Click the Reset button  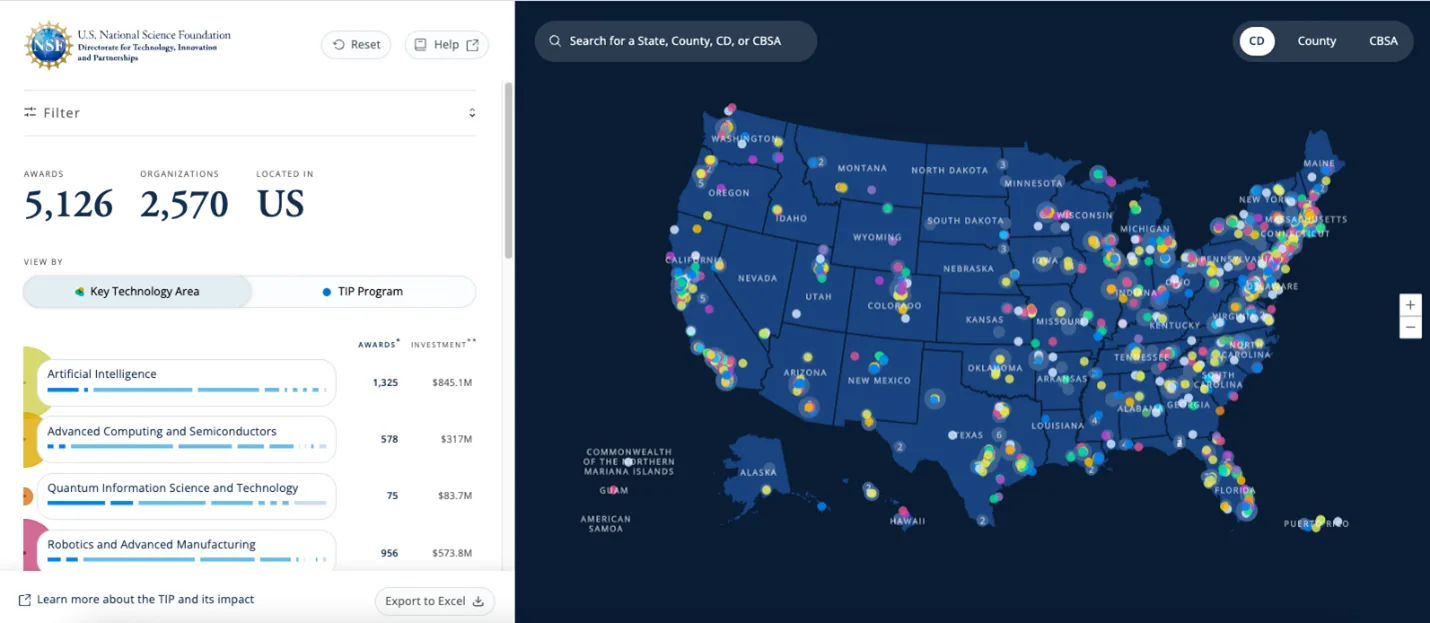point(356,45)
